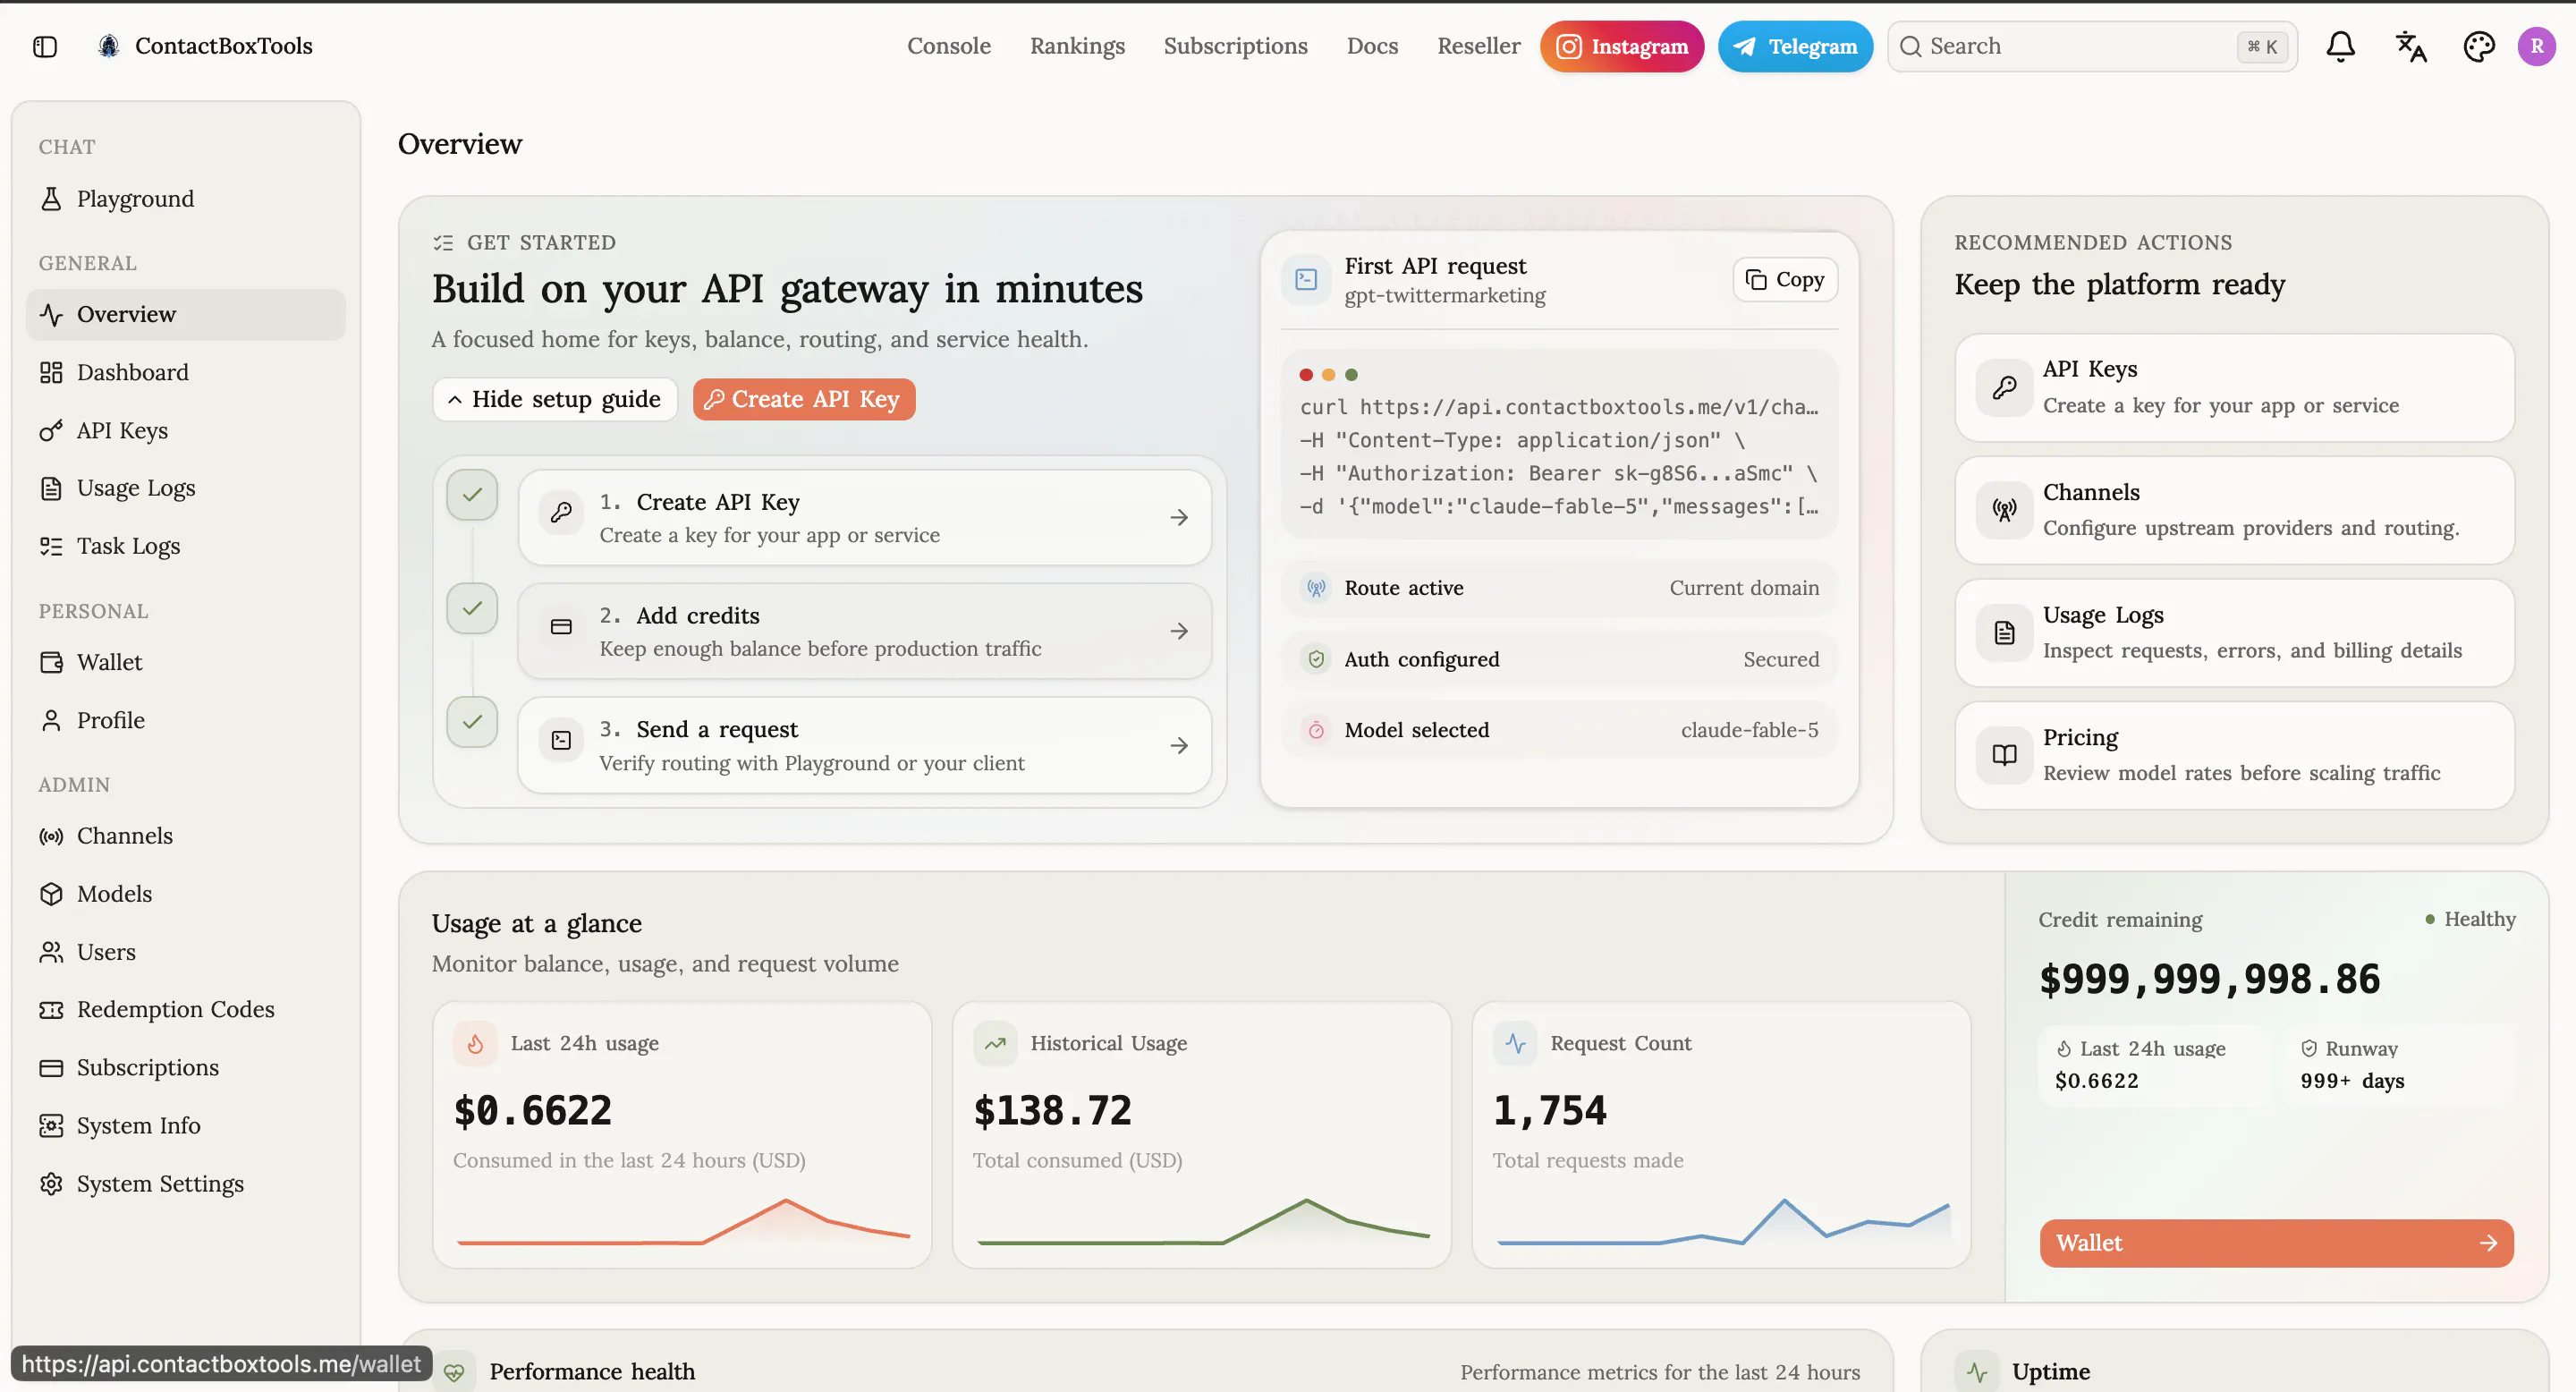Click the Users people icon
Screen dimensions: 2576x1392
(51, 952)
